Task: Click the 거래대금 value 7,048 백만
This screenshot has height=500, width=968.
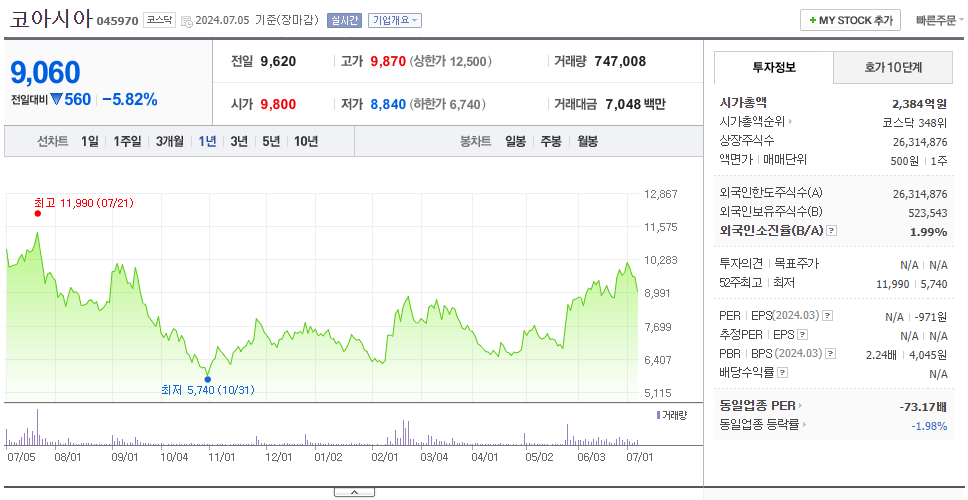Action: 635,104
